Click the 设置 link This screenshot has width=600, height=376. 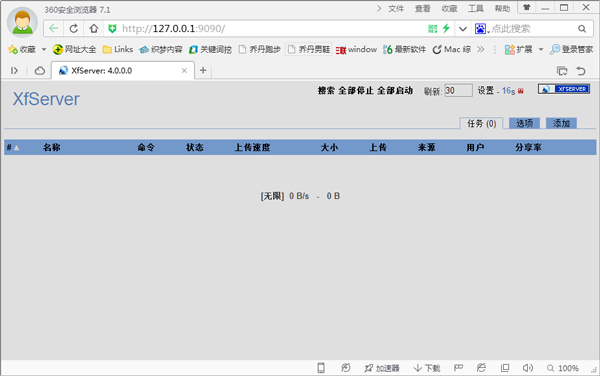tap(486, 90)
